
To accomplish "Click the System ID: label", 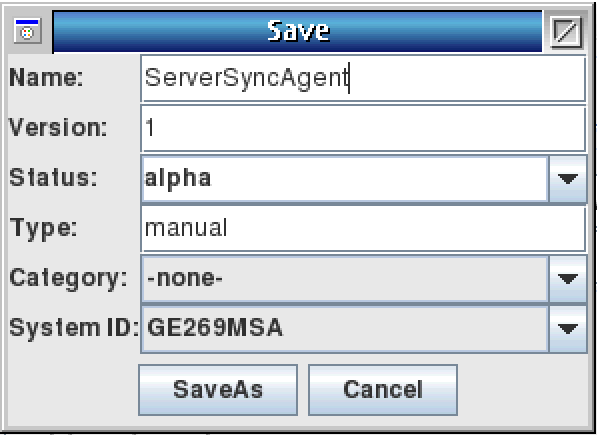I will [x=74, y=328].
